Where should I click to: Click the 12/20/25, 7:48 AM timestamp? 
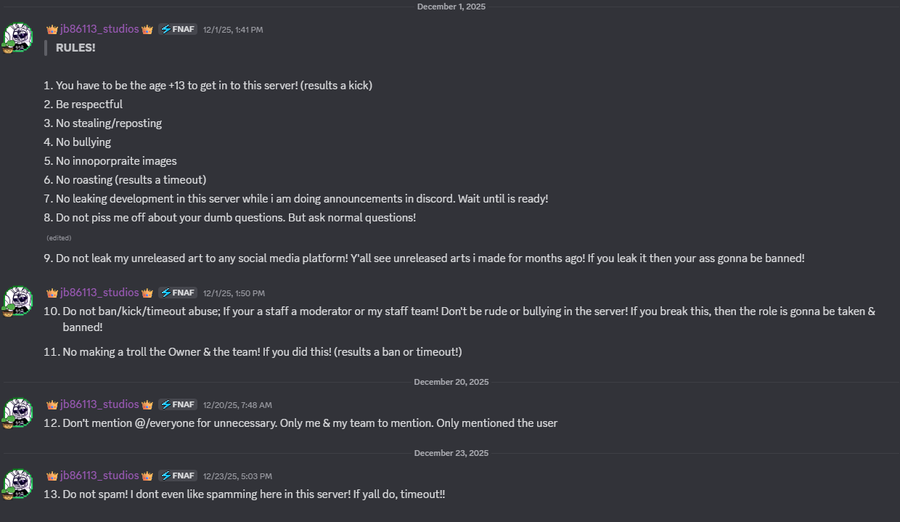(237, 404)
